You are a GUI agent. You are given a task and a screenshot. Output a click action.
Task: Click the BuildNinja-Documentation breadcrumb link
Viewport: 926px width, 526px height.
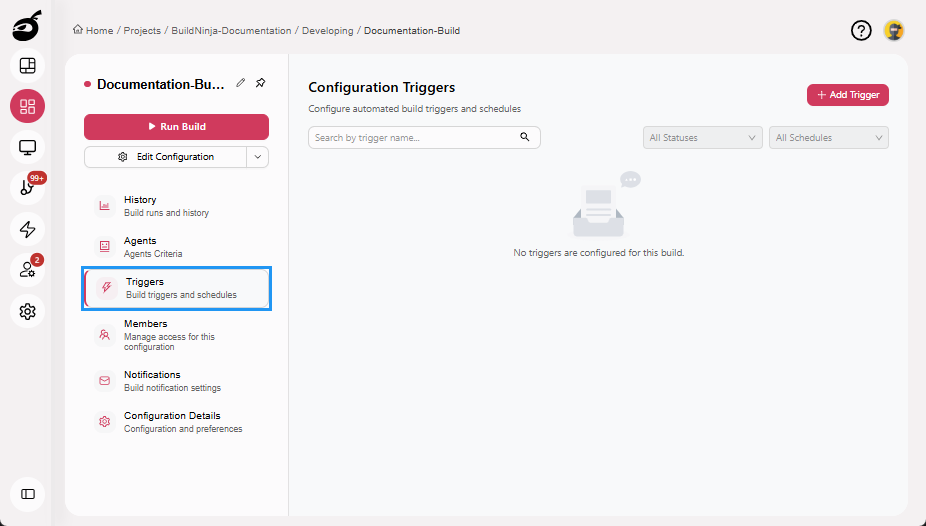(231, 31)
